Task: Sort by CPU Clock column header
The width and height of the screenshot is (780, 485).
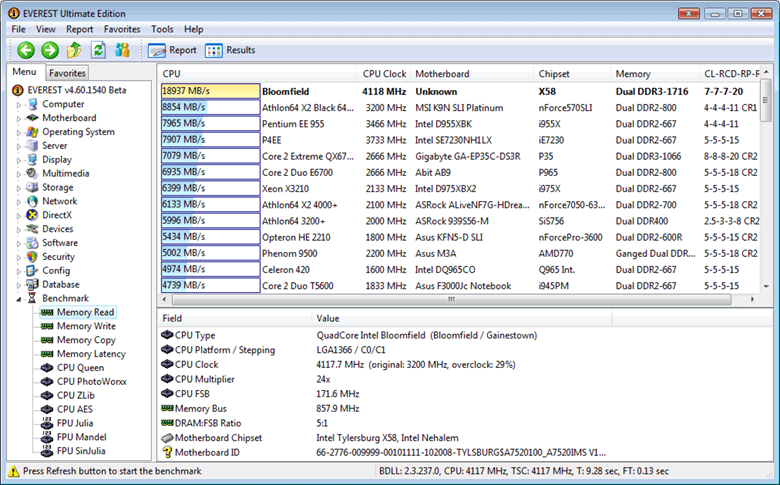Action: point(384,74)
